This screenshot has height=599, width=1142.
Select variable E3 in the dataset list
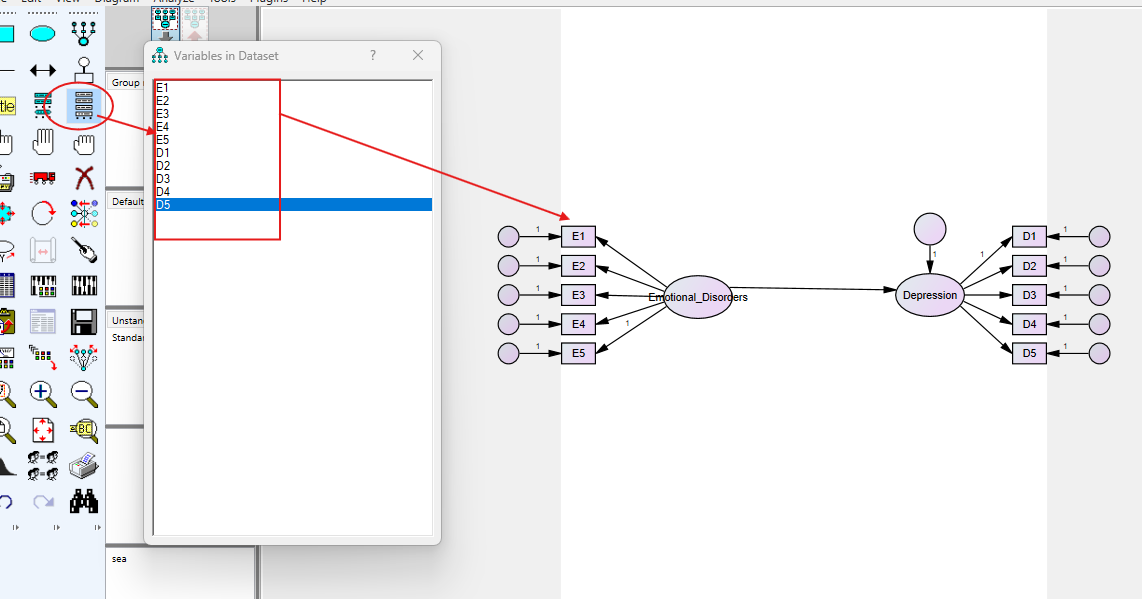click(x=163, y=114)
